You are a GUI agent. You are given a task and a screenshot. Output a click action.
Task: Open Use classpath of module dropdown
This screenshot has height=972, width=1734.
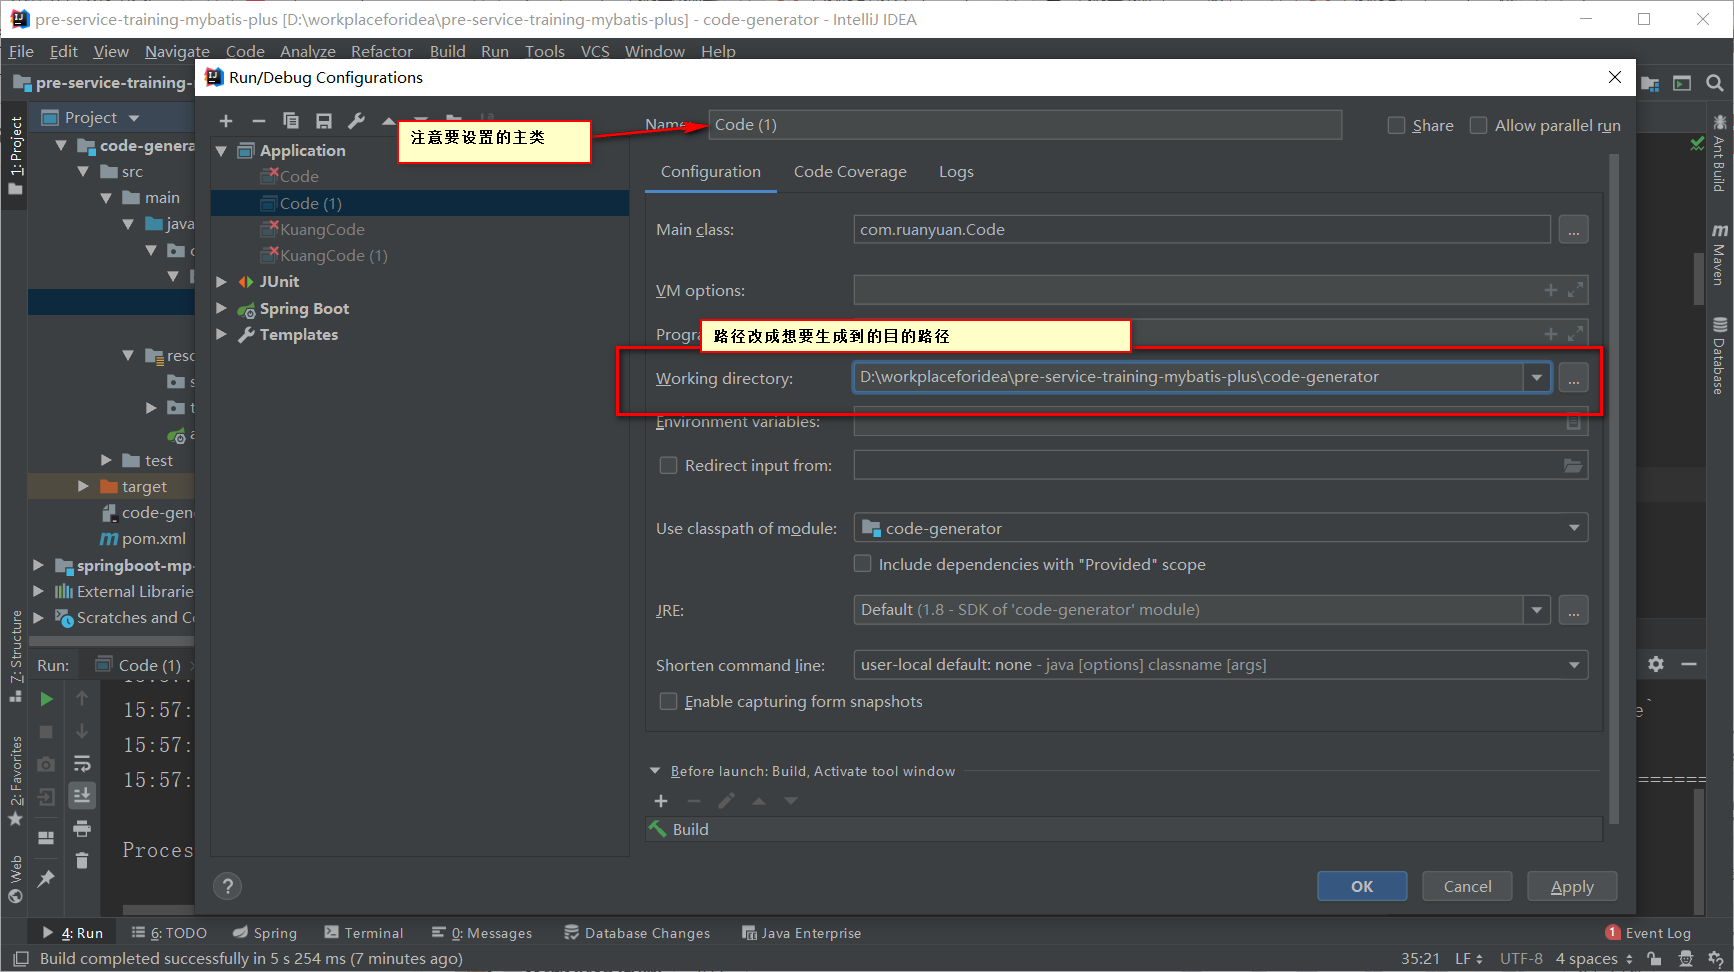point(1574,528)
